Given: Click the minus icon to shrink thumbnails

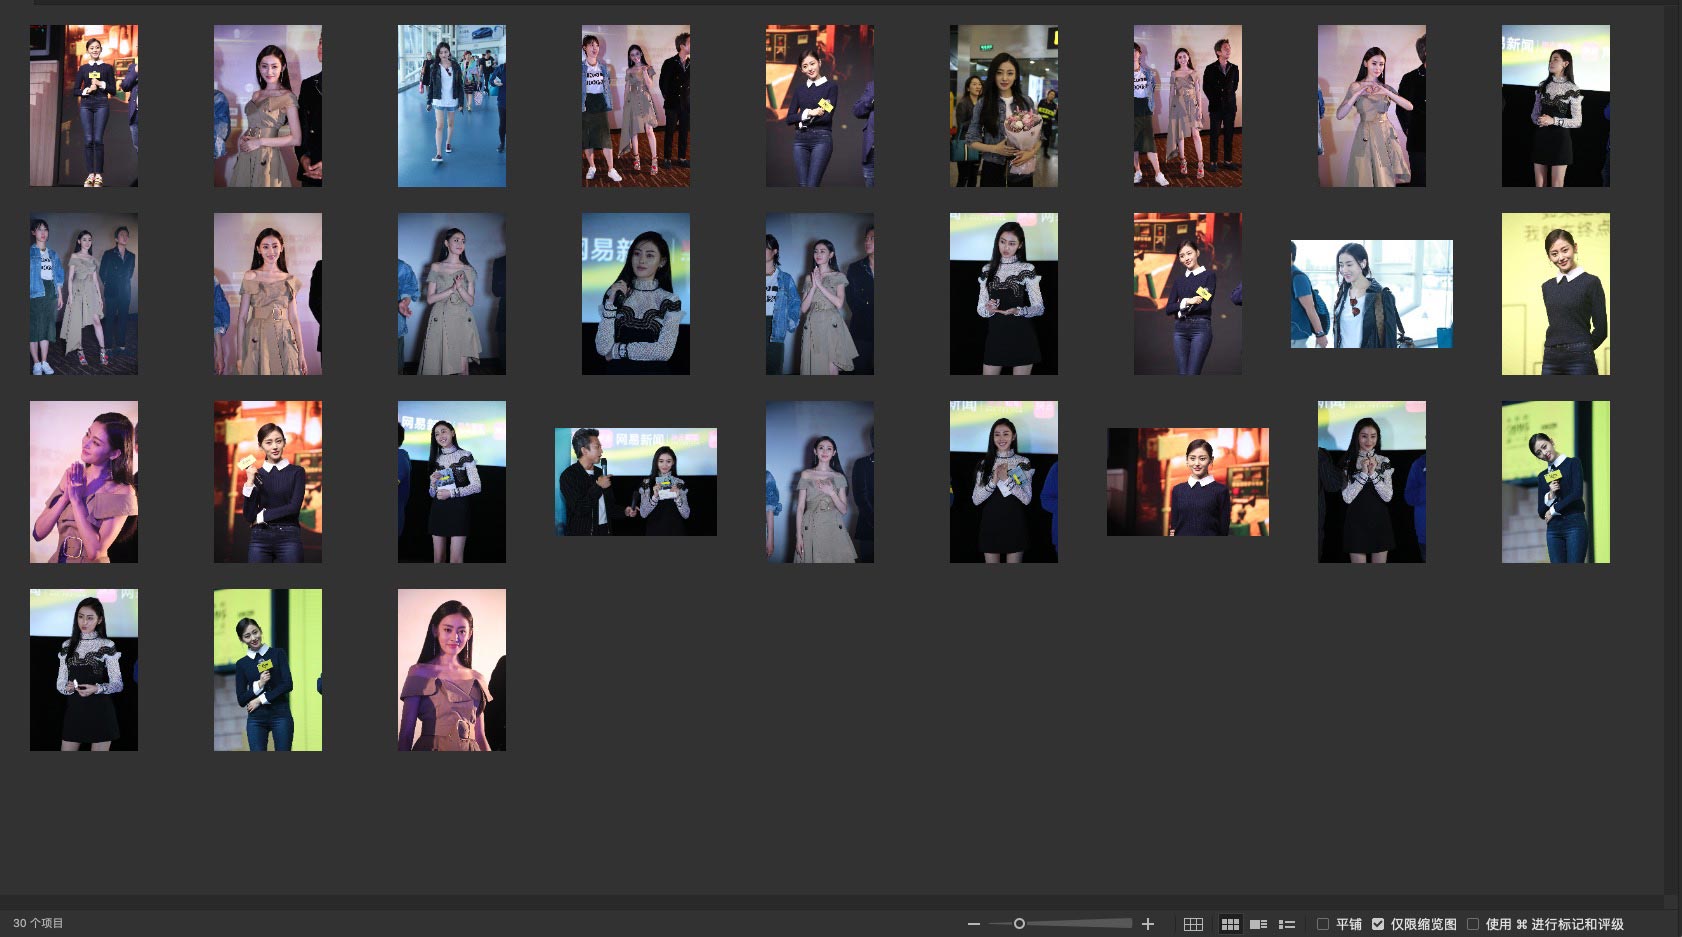Looking at the screenshot, I should tap(973, 924).
